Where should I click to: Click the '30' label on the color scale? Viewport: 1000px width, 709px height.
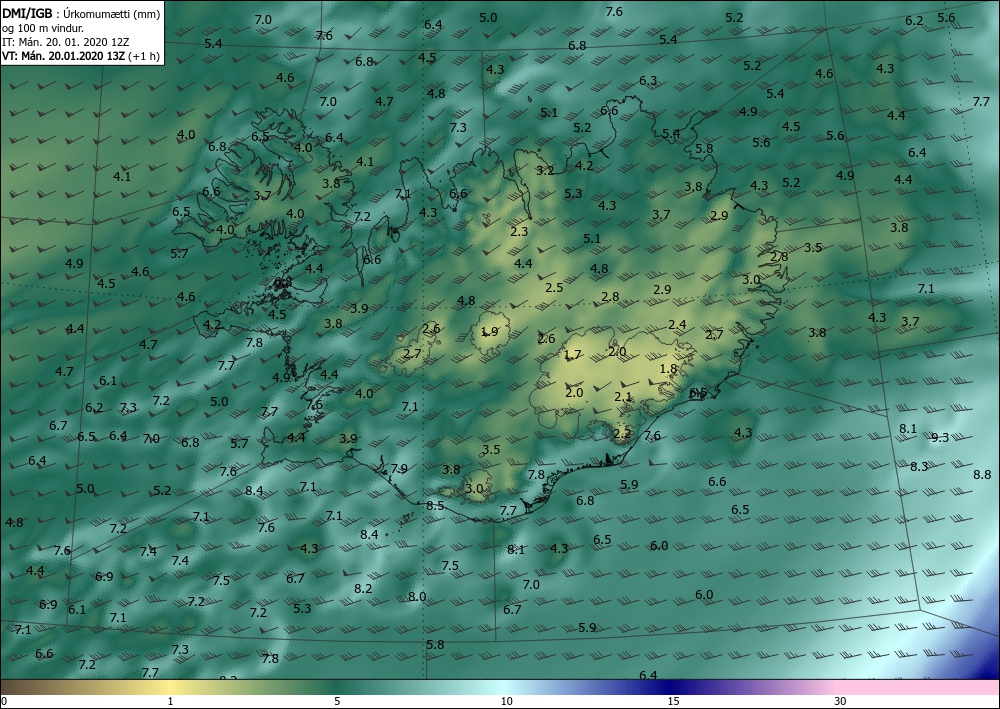tap(841, 702)
